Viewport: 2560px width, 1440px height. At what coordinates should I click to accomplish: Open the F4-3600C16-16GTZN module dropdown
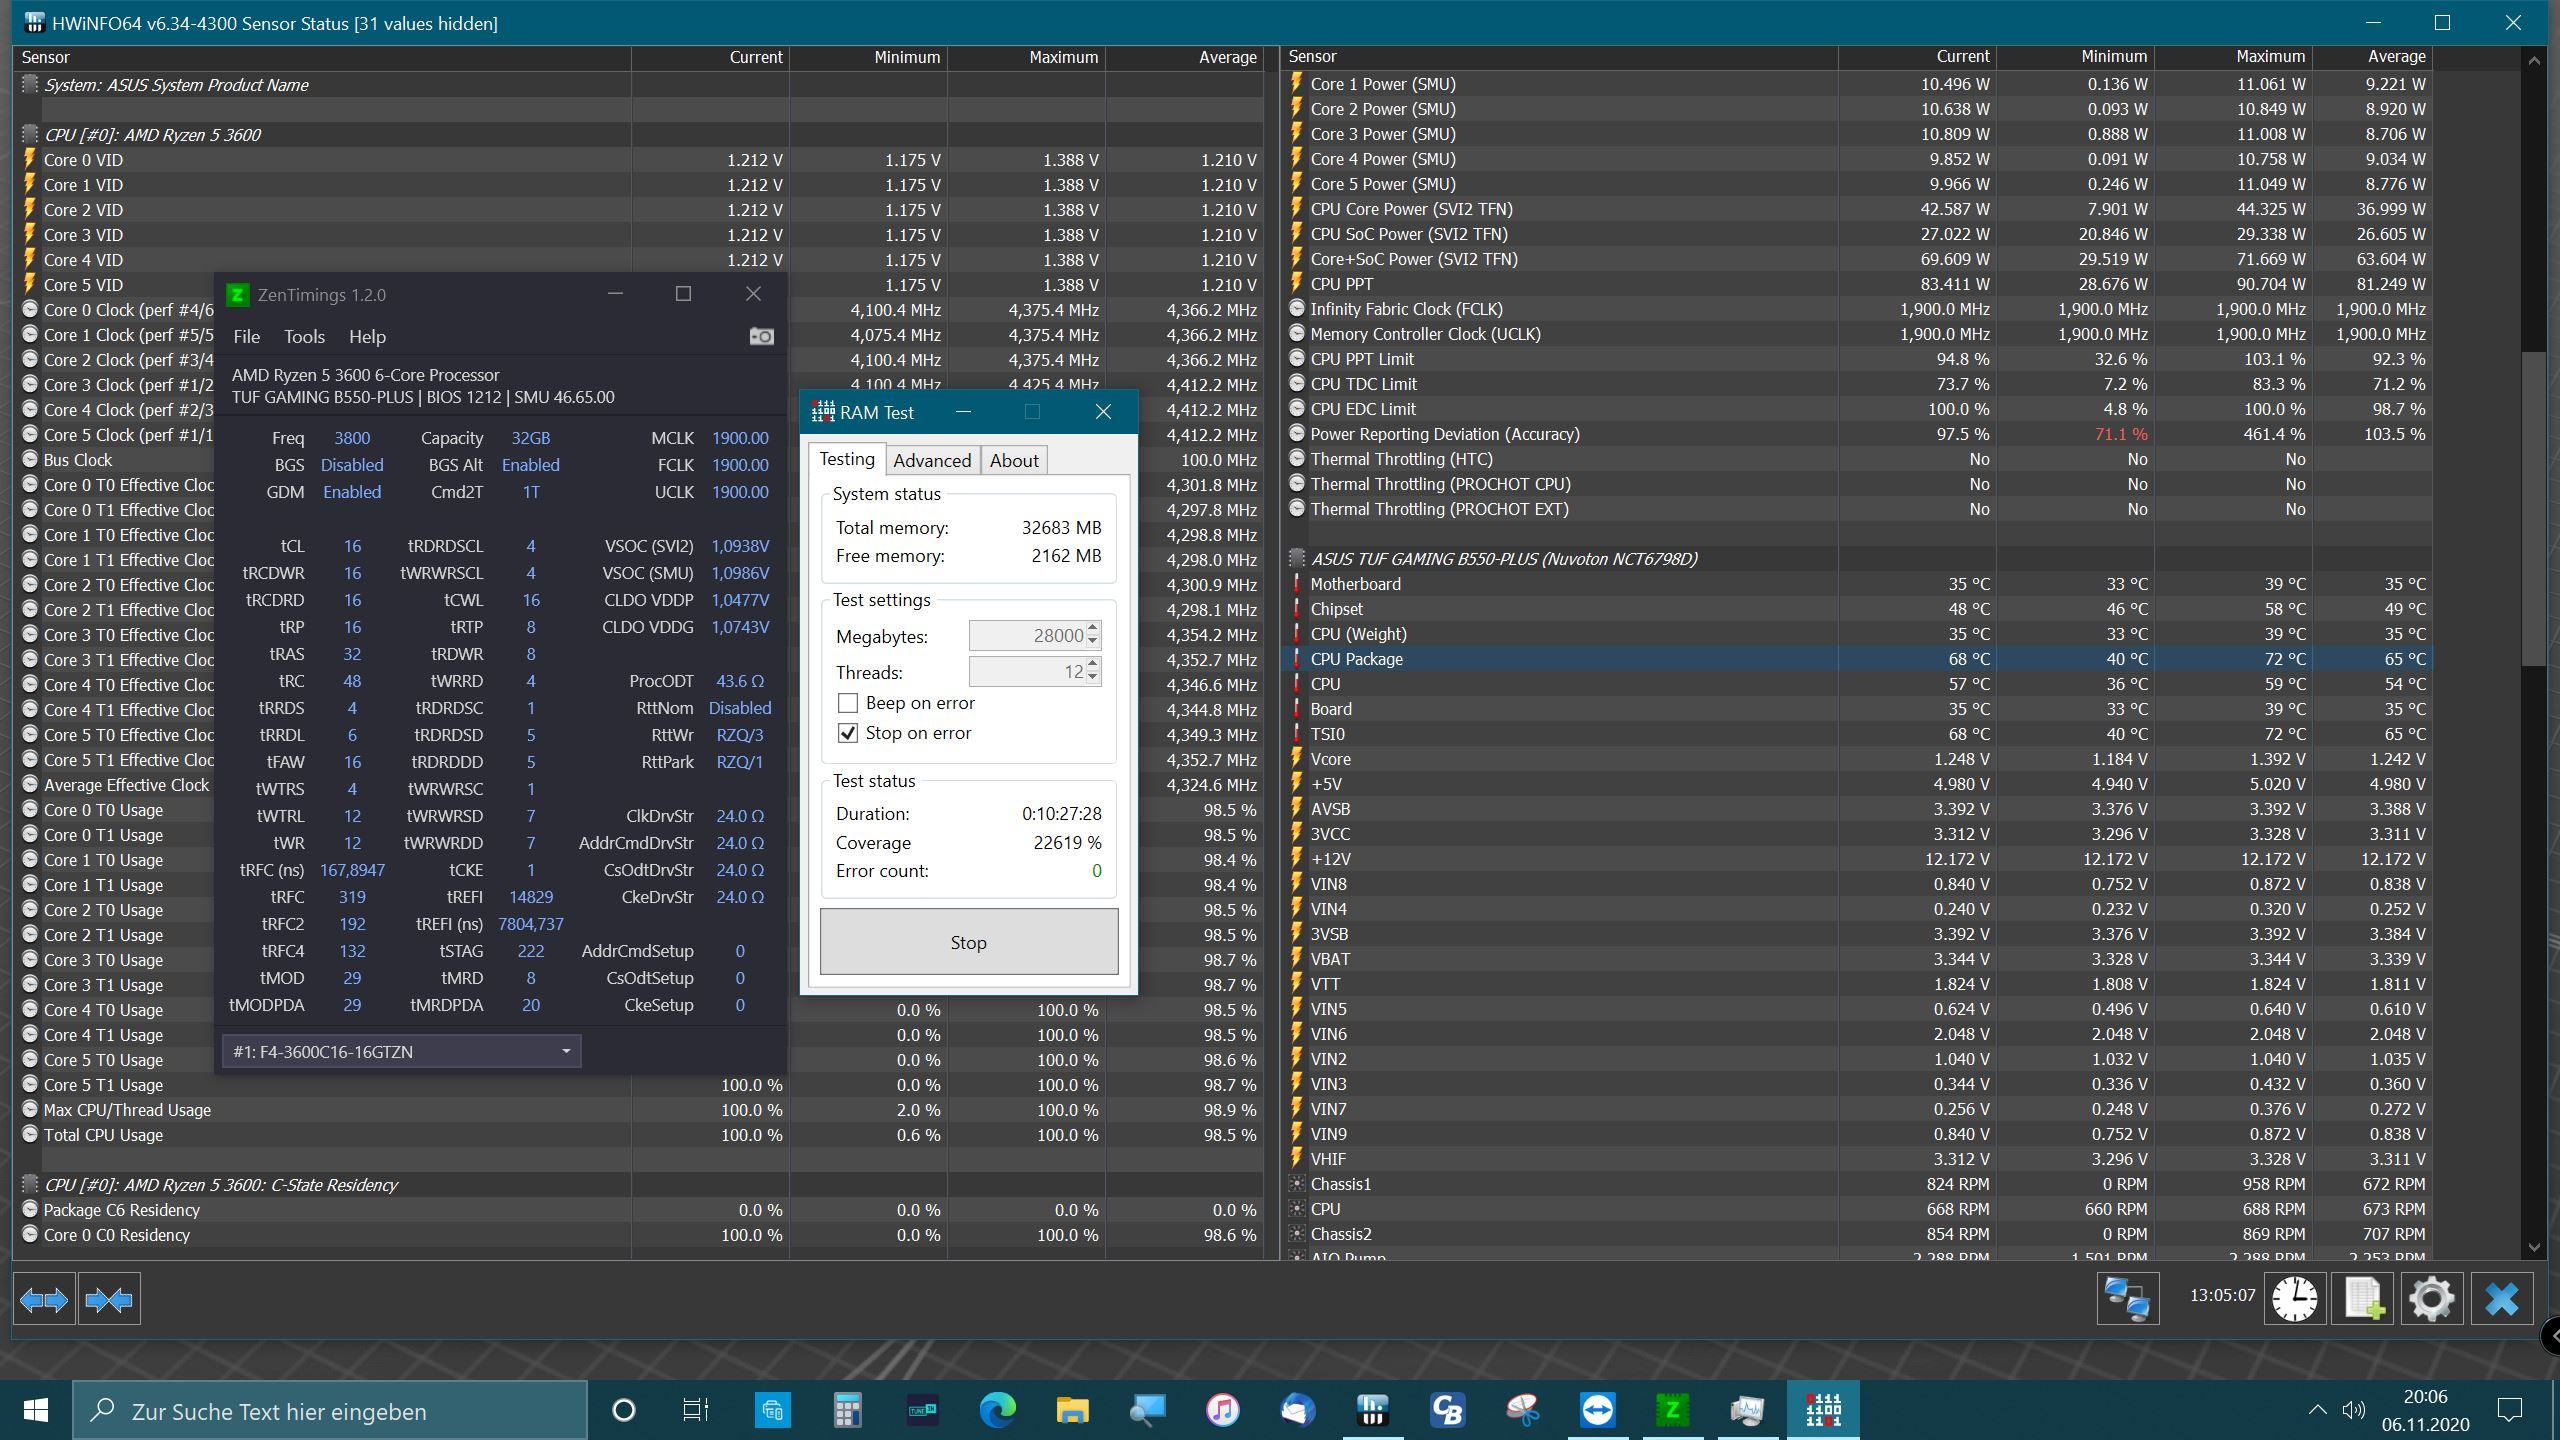point(401,1051)
